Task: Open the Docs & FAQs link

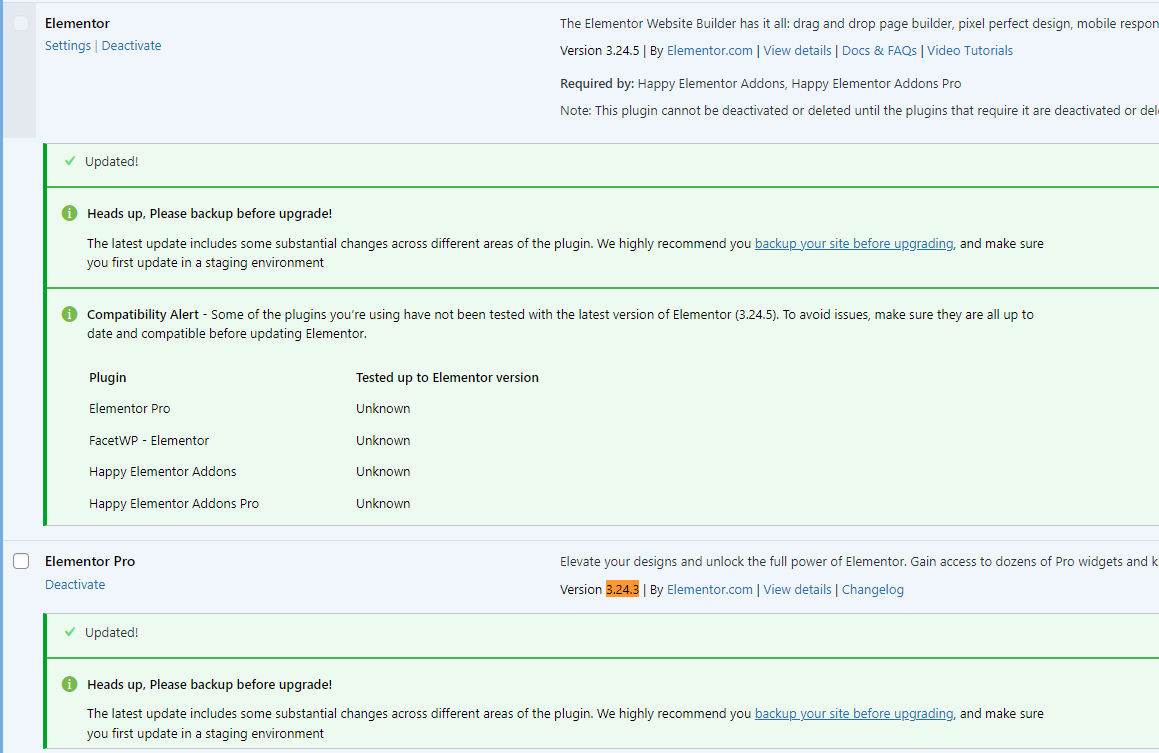Action: [879, 51]
